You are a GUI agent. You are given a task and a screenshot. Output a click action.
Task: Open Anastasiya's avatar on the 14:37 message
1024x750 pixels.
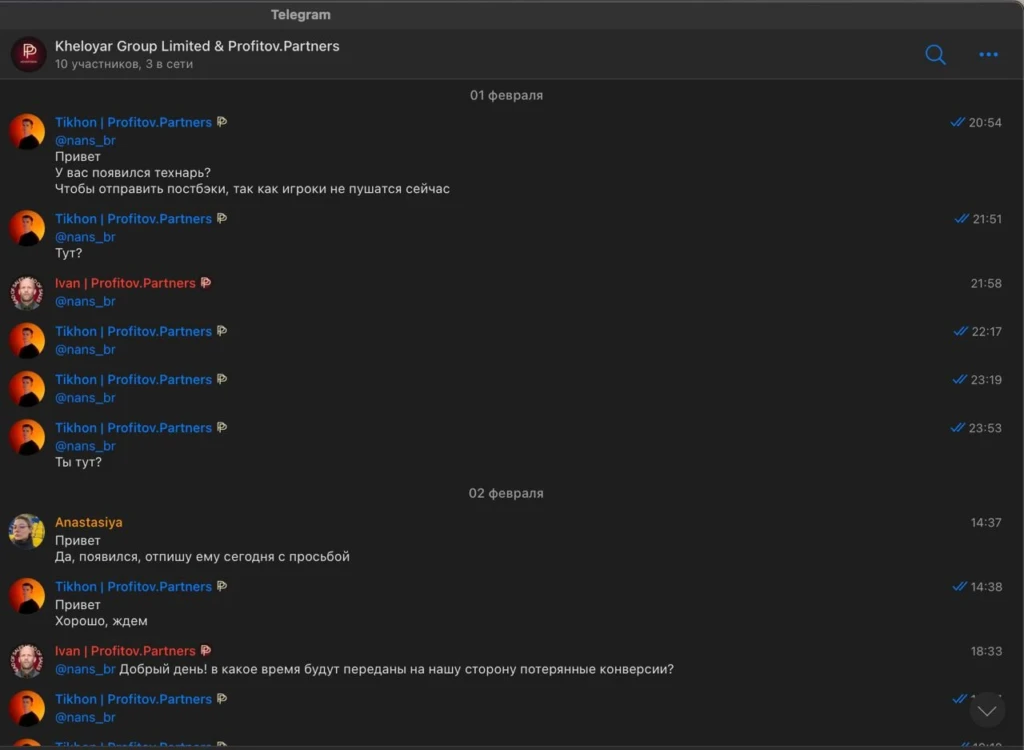click(x=27, y=531)
